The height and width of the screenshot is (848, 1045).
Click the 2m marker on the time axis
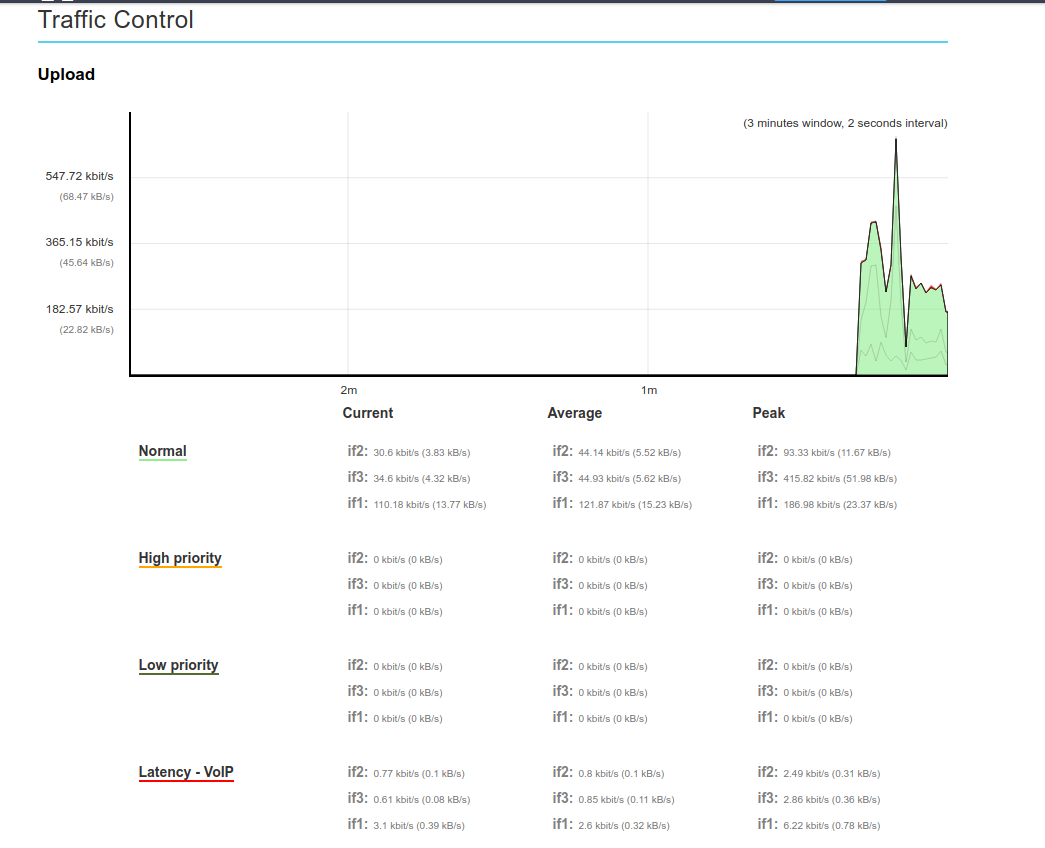(x=348, y=389)
